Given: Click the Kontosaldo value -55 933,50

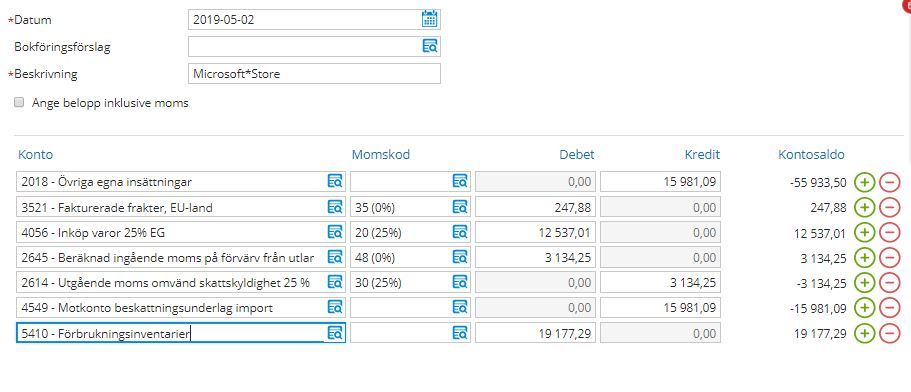Looking at the screenshot, I should 818,182.
